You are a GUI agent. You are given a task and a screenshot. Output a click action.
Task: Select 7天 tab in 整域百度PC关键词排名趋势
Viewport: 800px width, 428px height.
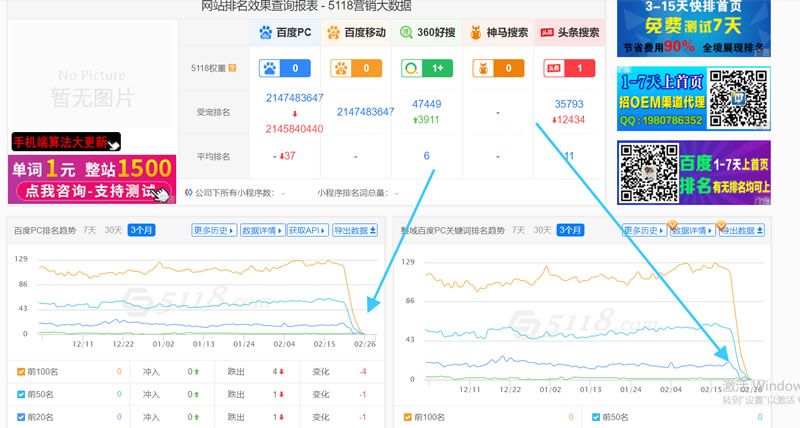coord(518,230)
